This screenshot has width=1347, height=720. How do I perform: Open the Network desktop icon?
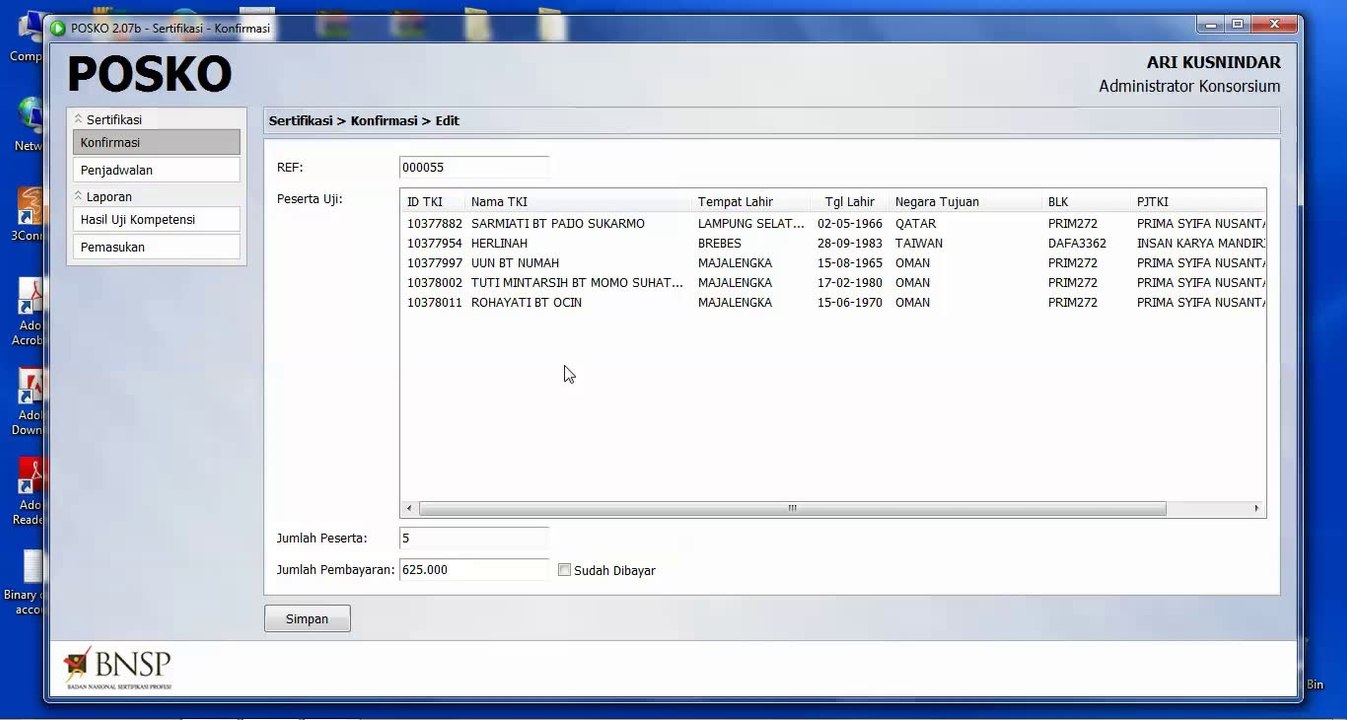coord(30,125)
